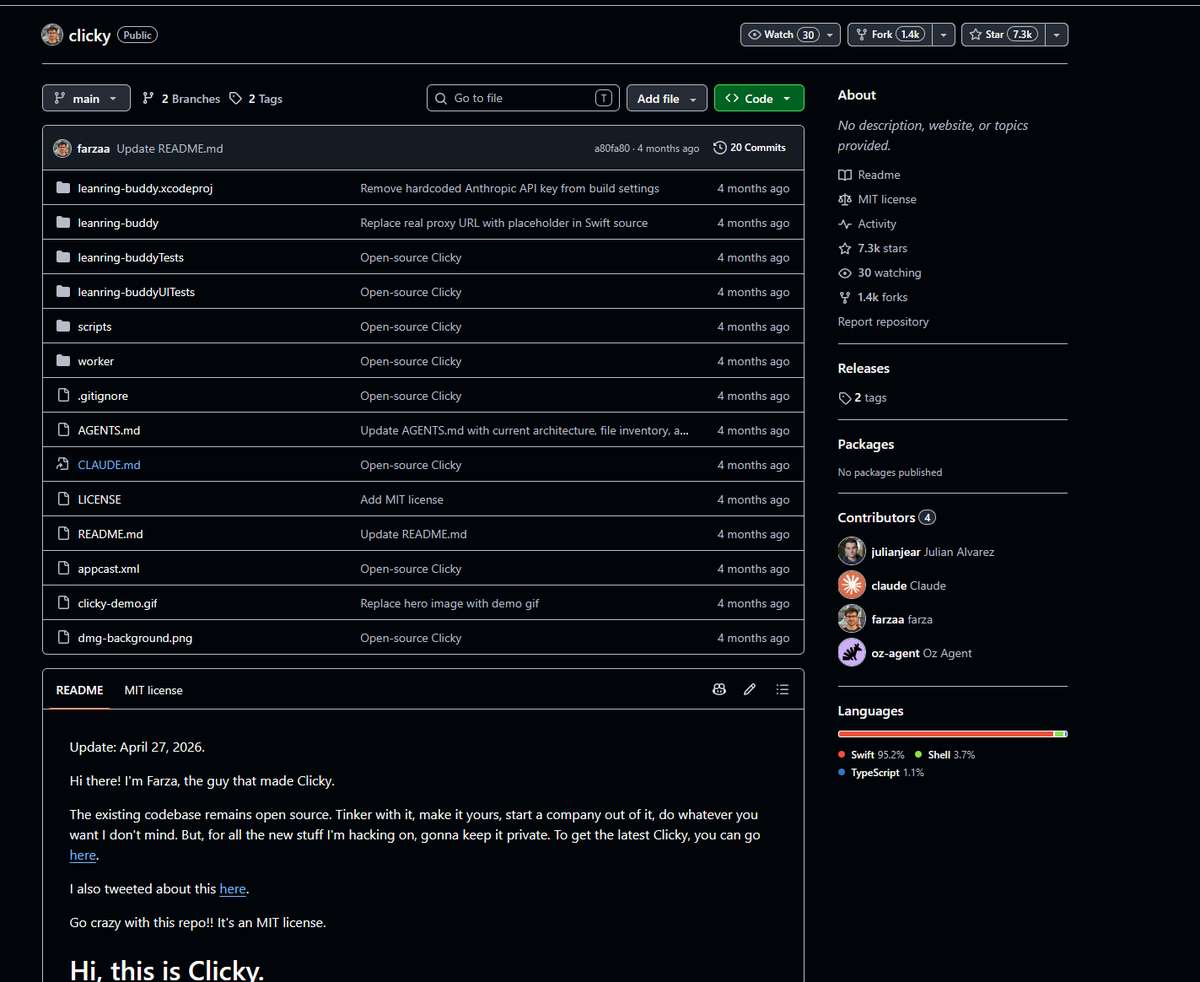Open the AGENTS.md file name
Screen dimensions: 1200x982
[109, 431]
